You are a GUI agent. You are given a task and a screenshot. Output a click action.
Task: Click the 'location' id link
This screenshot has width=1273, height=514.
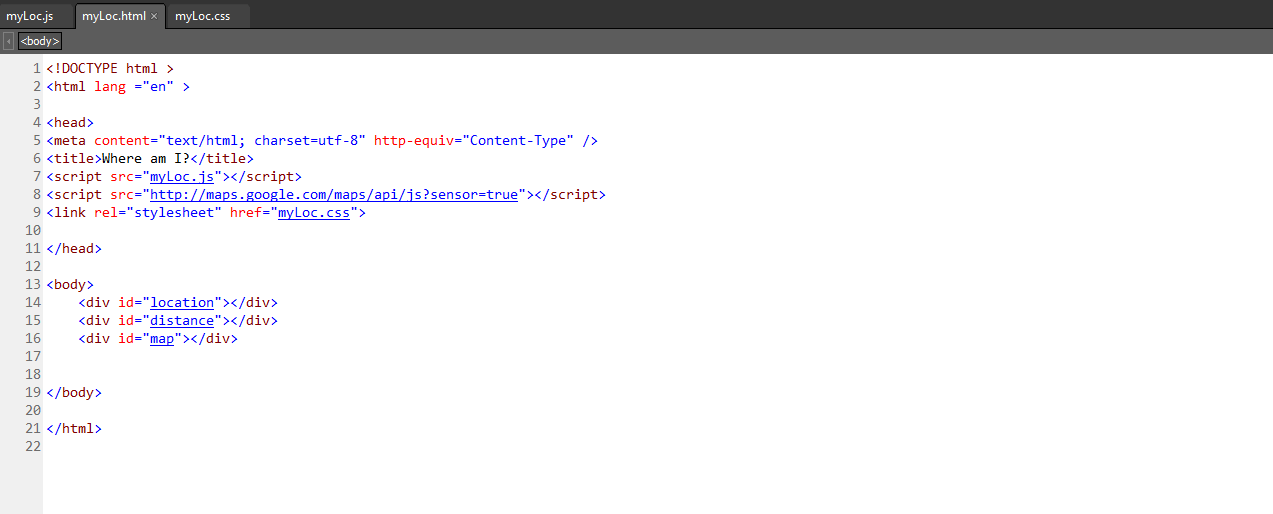(x=182, y=303)
